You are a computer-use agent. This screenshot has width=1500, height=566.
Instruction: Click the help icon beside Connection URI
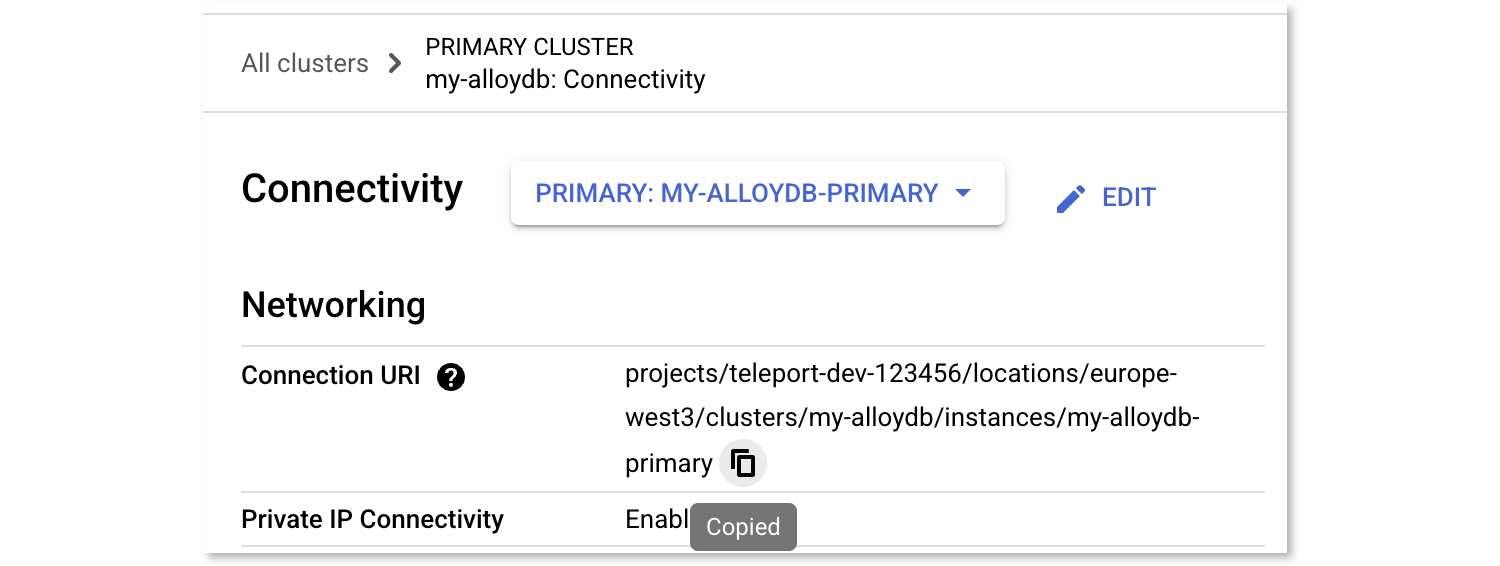(x=451, y=377)
